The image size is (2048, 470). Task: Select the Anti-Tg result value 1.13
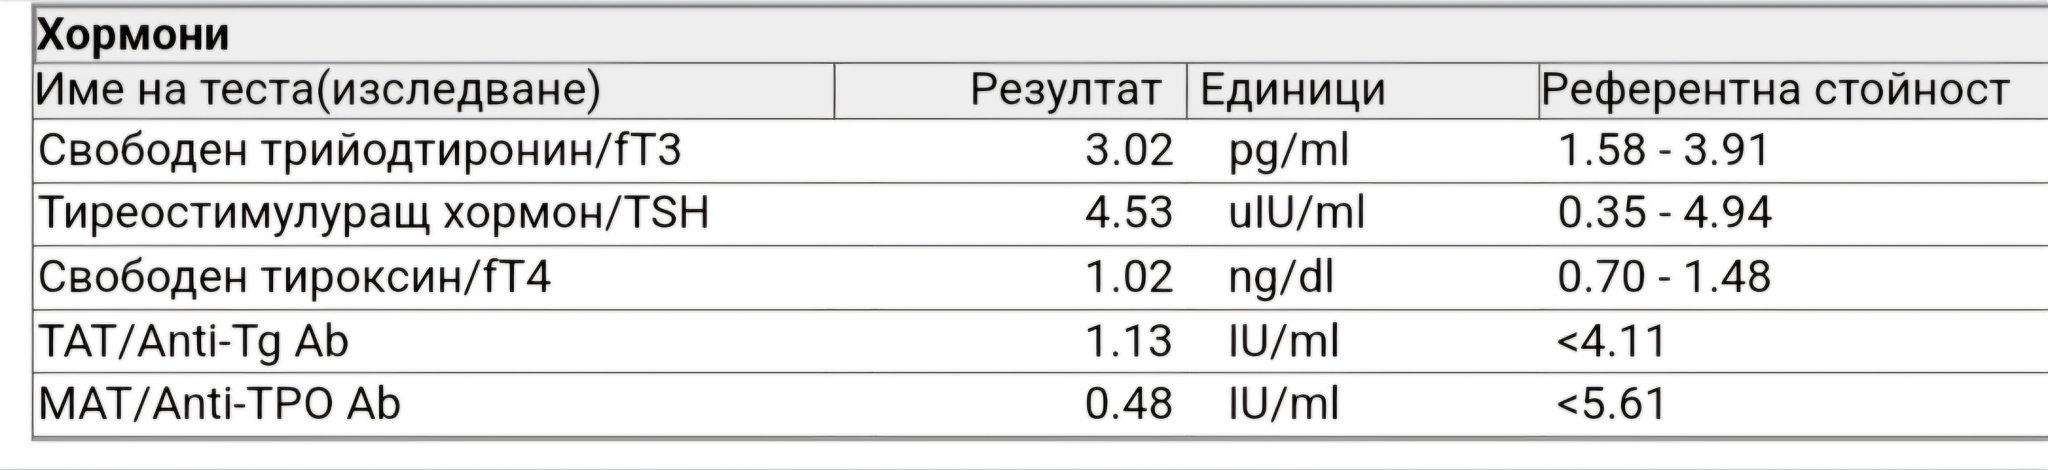click(x=1128, y=342)
